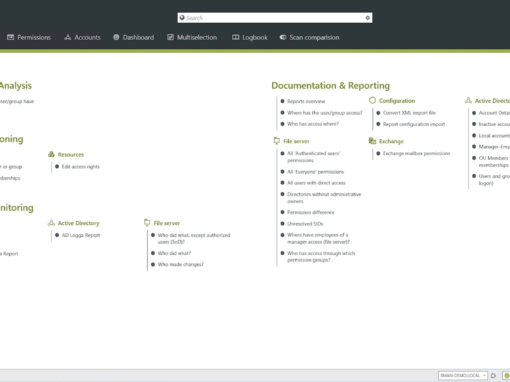Click Active Directory icon under monitoring section
Image resolution: width=510 pixels, height=382 pixels.
point(51,223)
